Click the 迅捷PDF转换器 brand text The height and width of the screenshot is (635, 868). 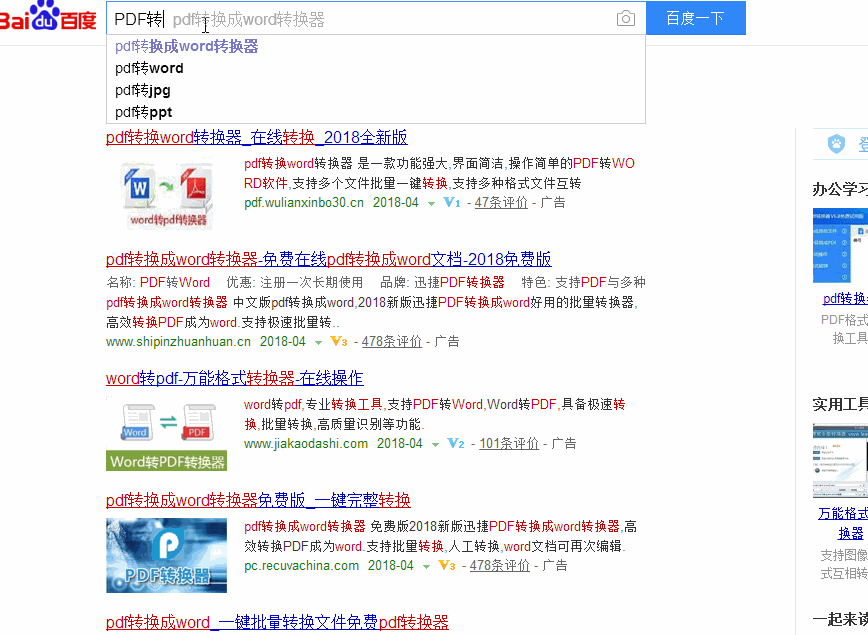[459, 282]
